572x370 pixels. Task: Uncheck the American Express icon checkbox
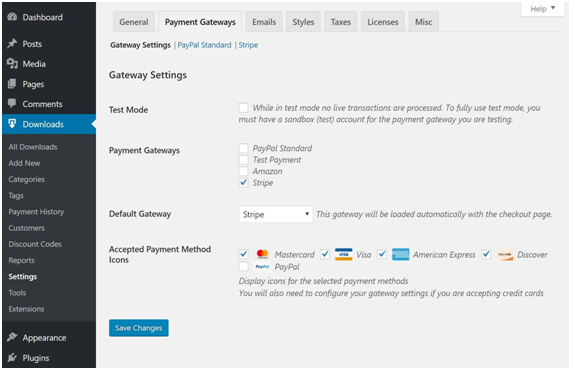point(382,254)
